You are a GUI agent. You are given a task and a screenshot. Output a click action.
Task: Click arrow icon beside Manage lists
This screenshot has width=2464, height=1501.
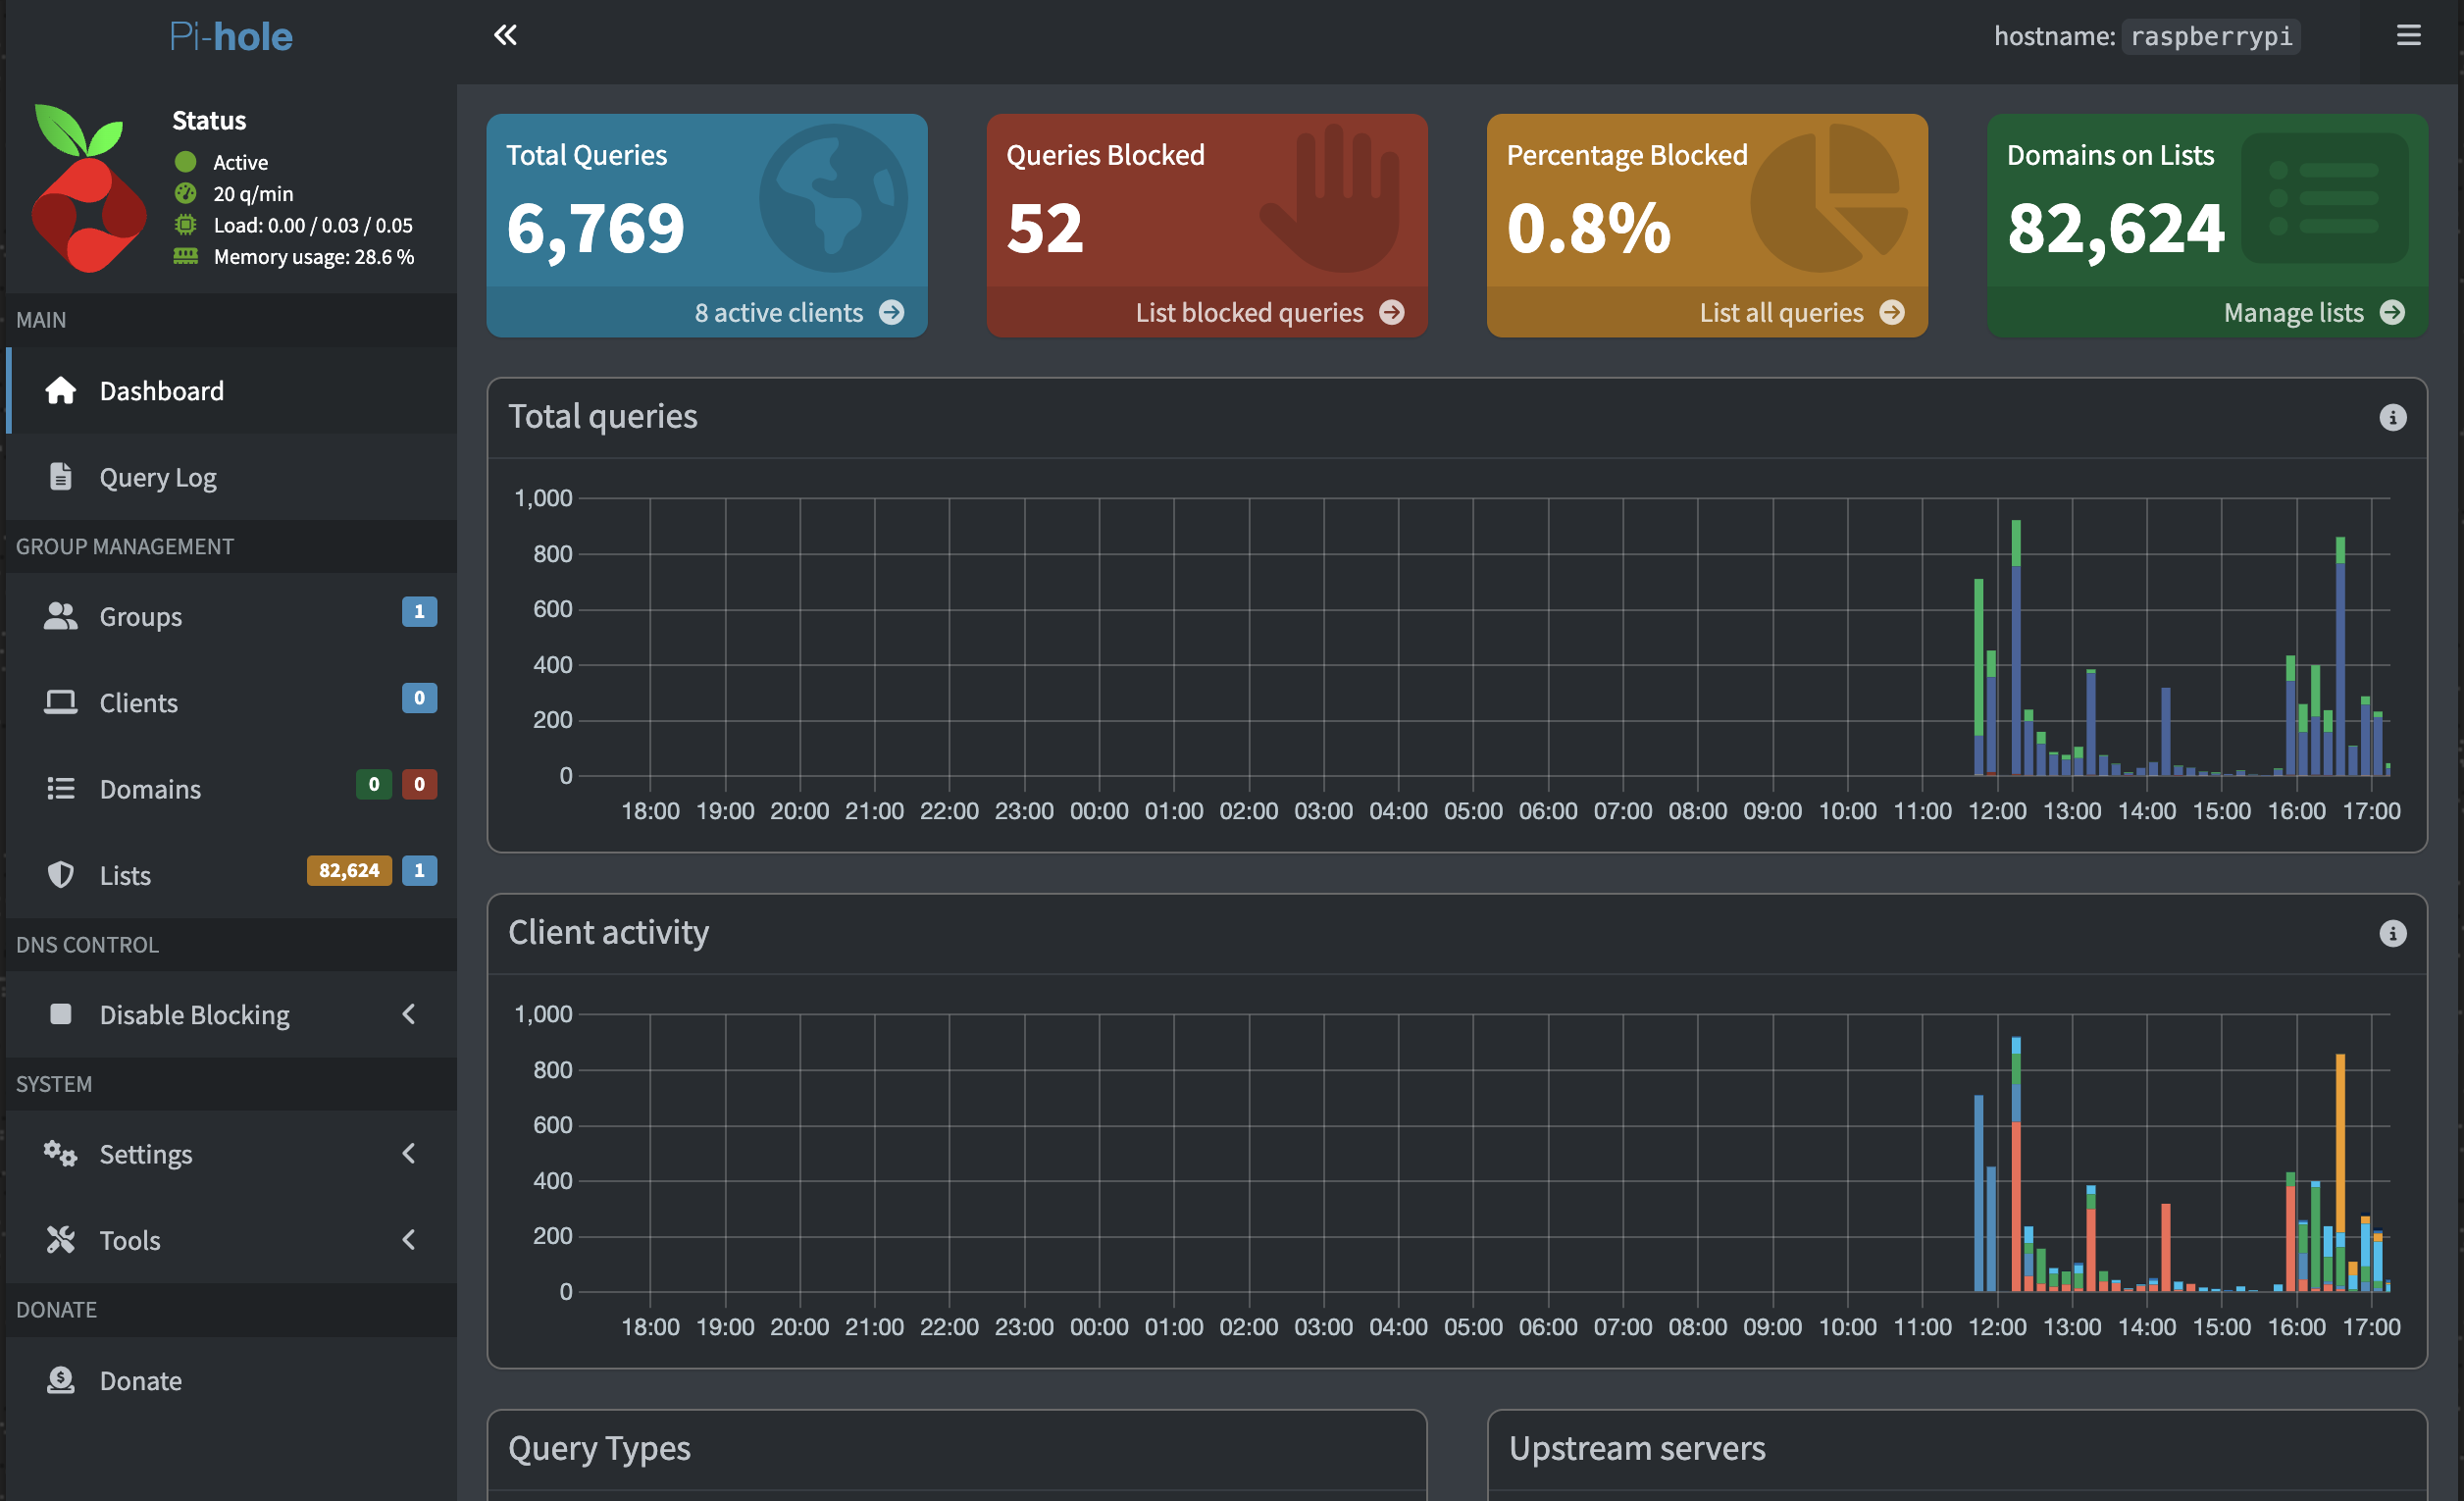click(x=2392, y=312)
